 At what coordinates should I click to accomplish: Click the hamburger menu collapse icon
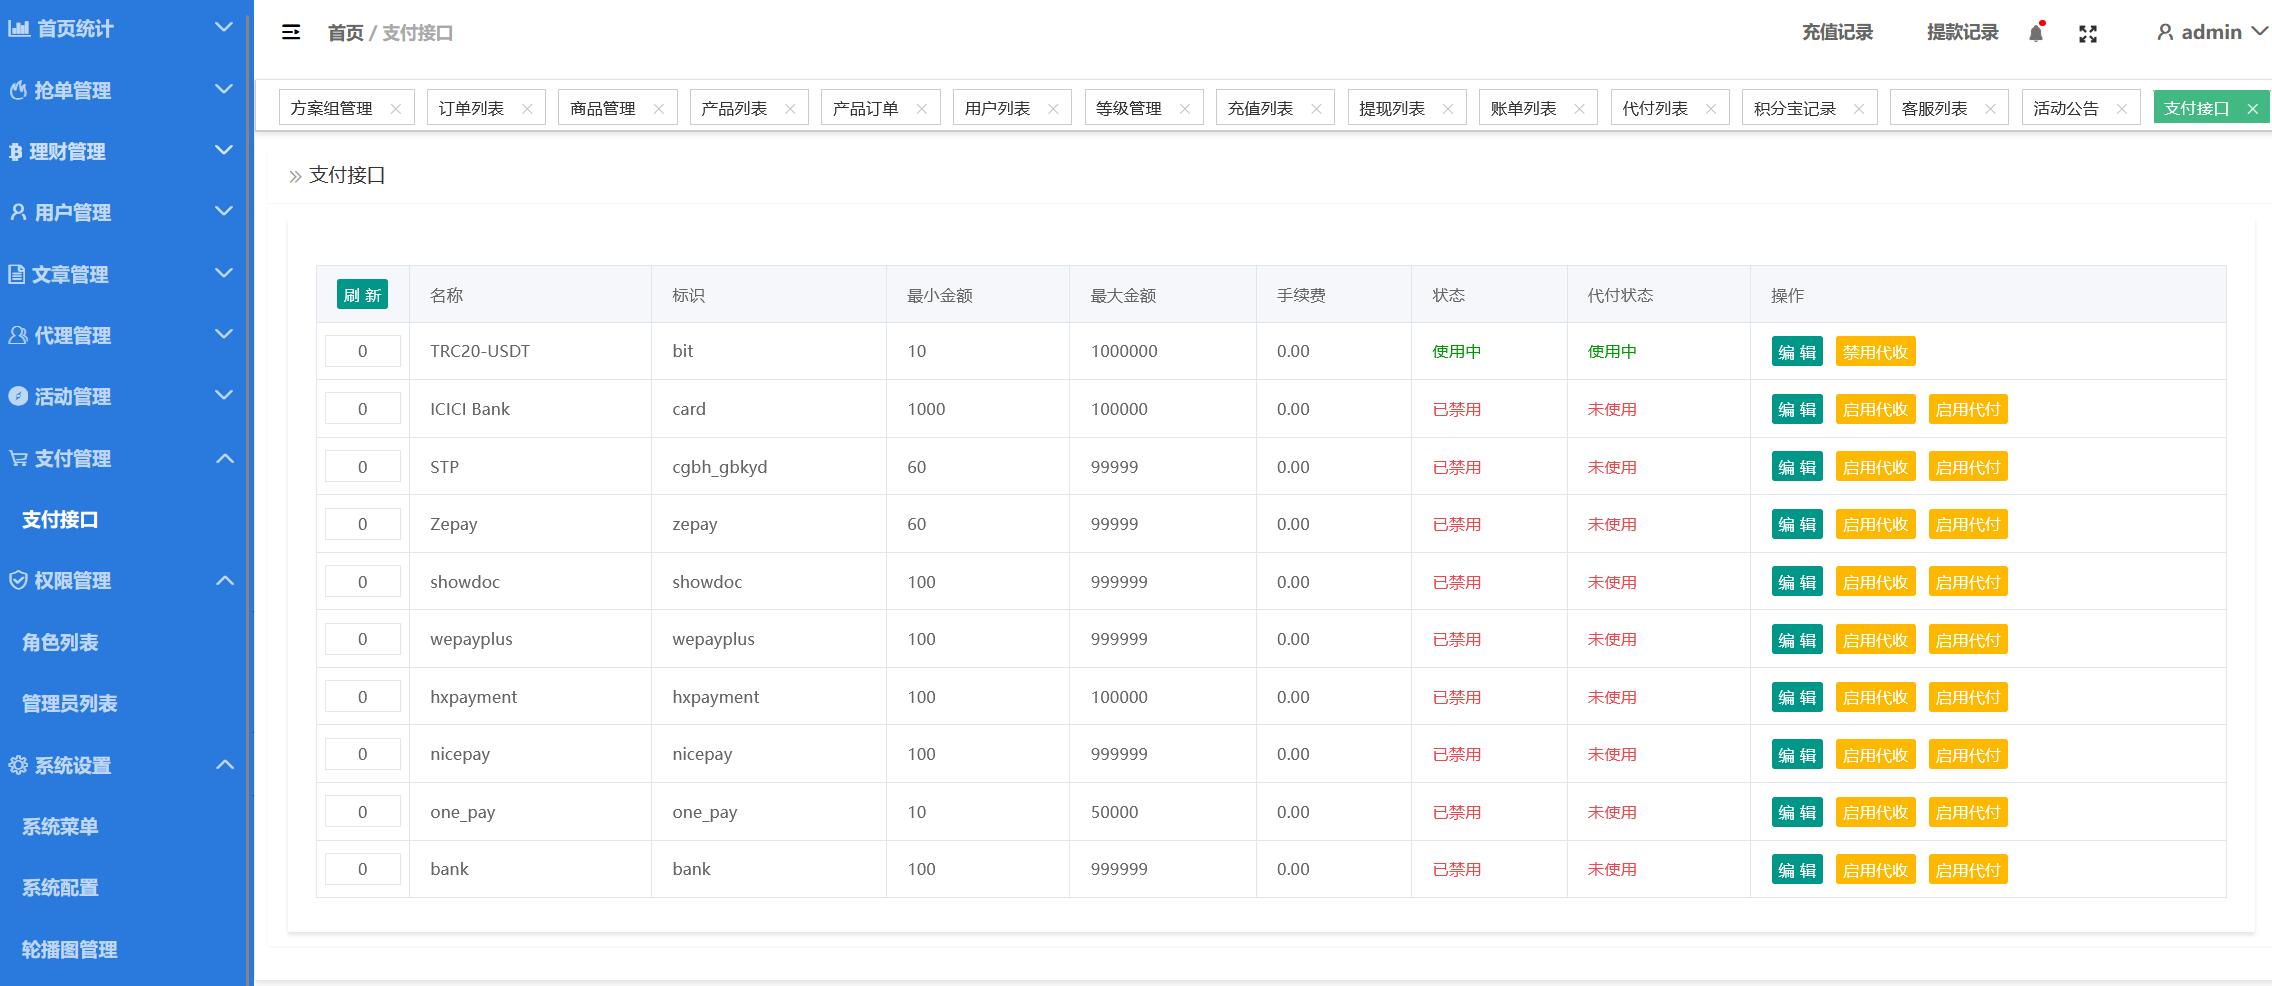click(291, 32)
